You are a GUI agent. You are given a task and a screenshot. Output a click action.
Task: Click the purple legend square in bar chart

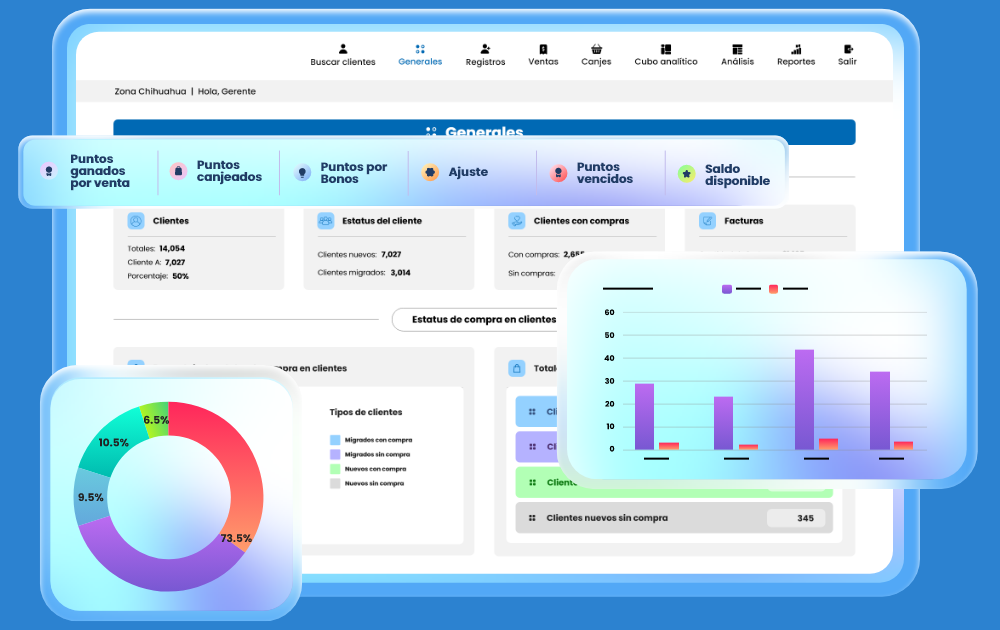pos(726,289)
